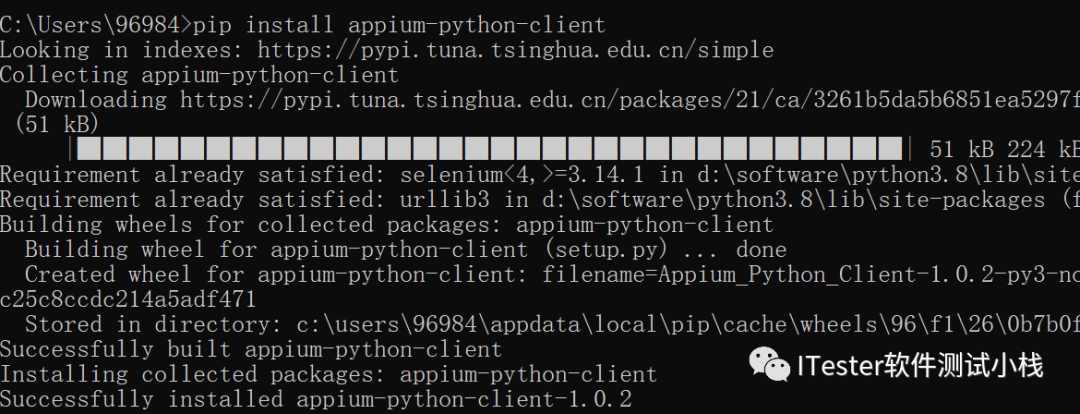1080x414 pixels.
Task: Click the word done after setup.py
Action: pos(761,250)
